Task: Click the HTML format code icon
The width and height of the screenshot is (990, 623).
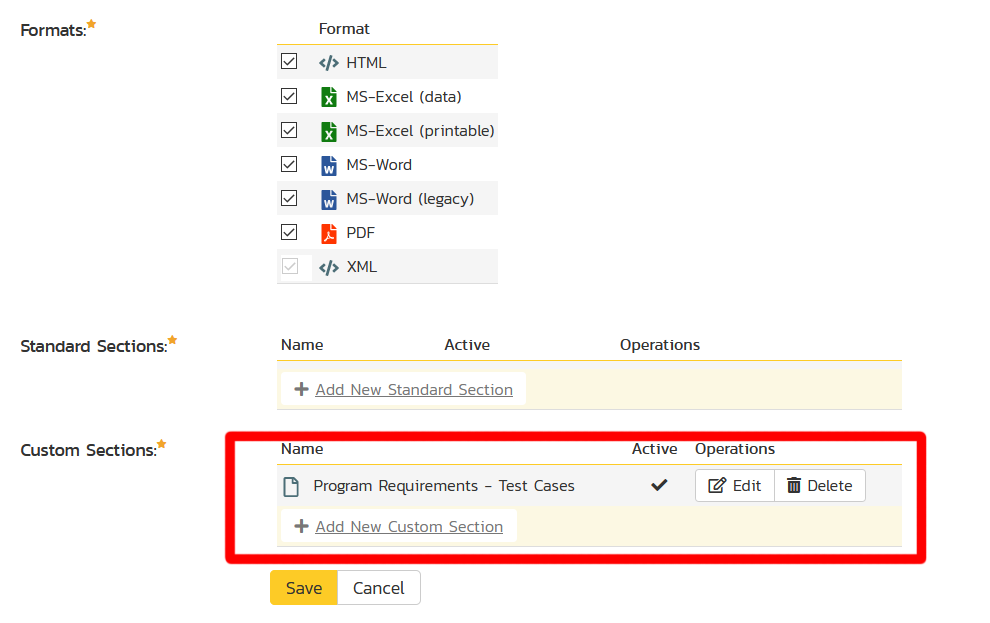Action: click(328, 63)
